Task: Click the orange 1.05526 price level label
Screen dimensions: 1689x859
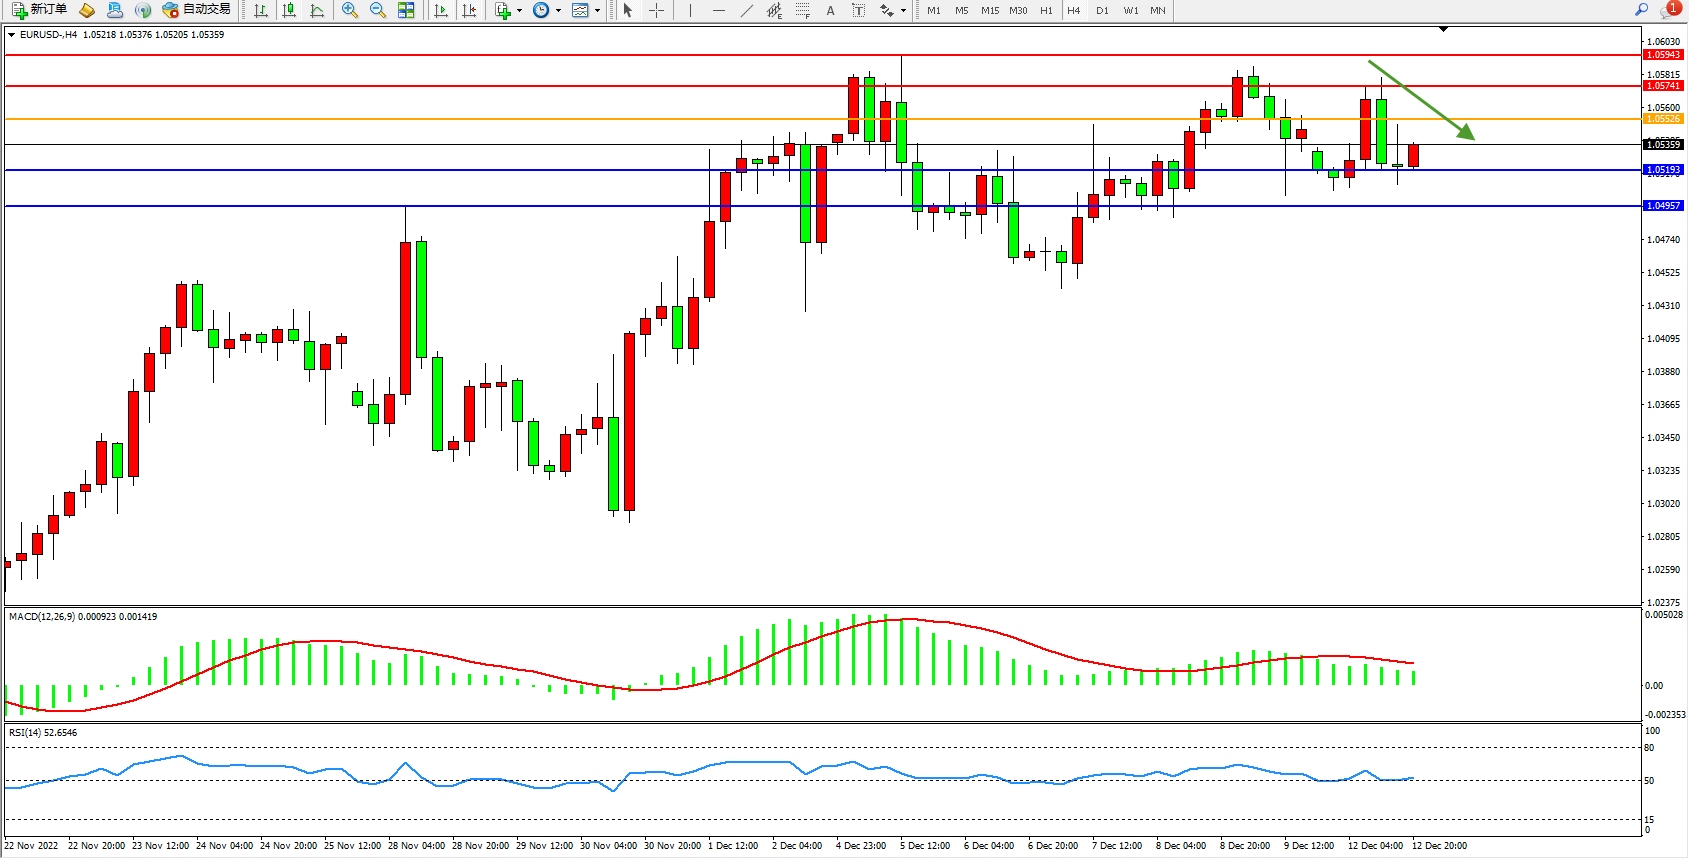Action: pyautogui.click(x=1663, y=119)
